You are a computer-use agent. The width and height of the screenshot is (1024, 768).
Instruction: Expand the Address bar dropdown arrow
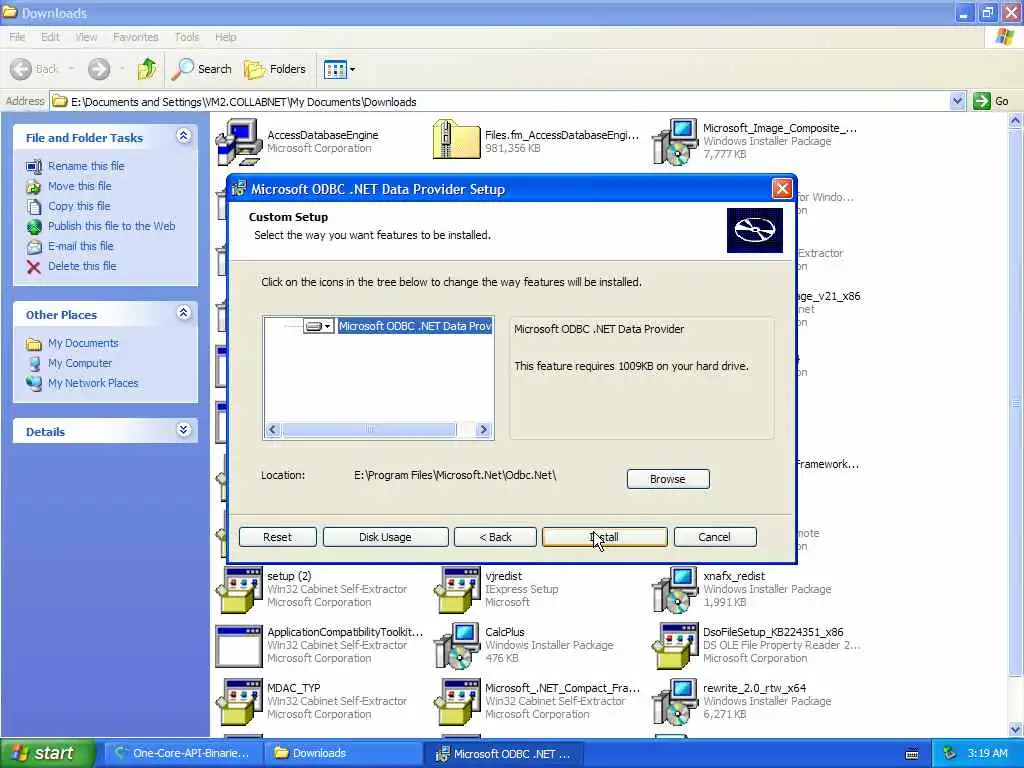point(957,101)
